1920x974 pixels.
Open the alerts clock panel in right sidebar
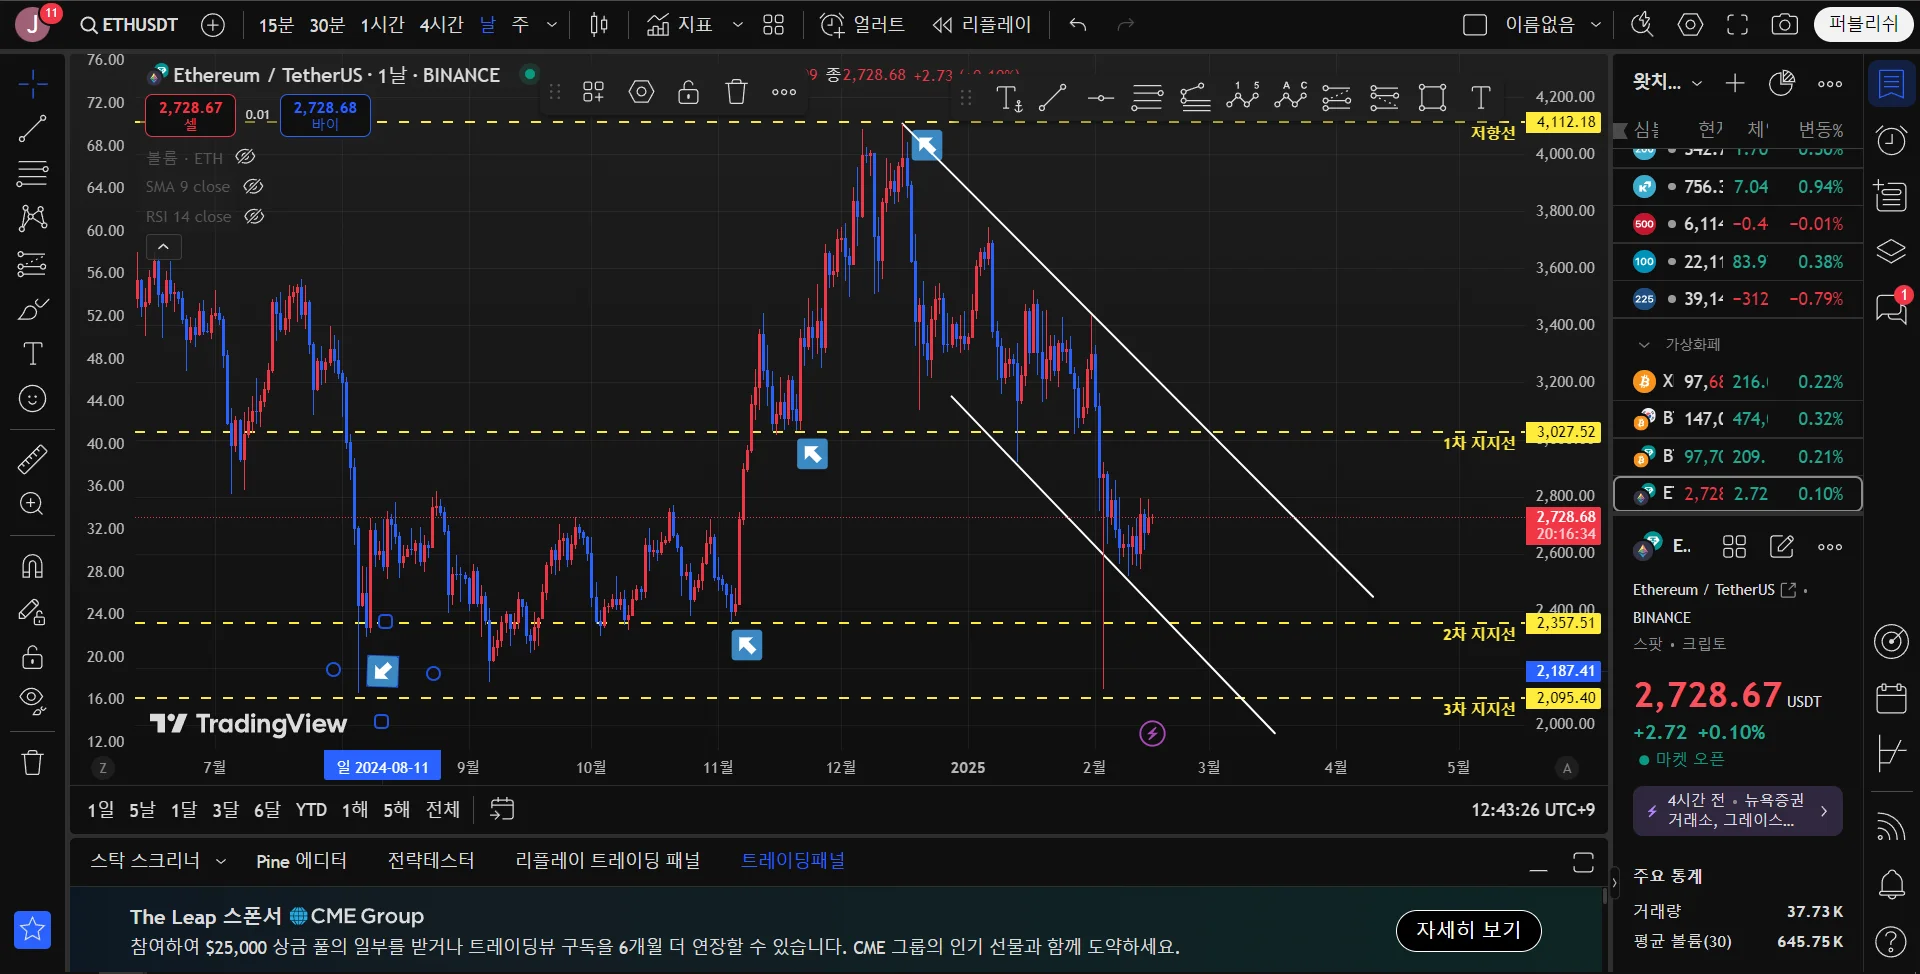point(1891,141)
